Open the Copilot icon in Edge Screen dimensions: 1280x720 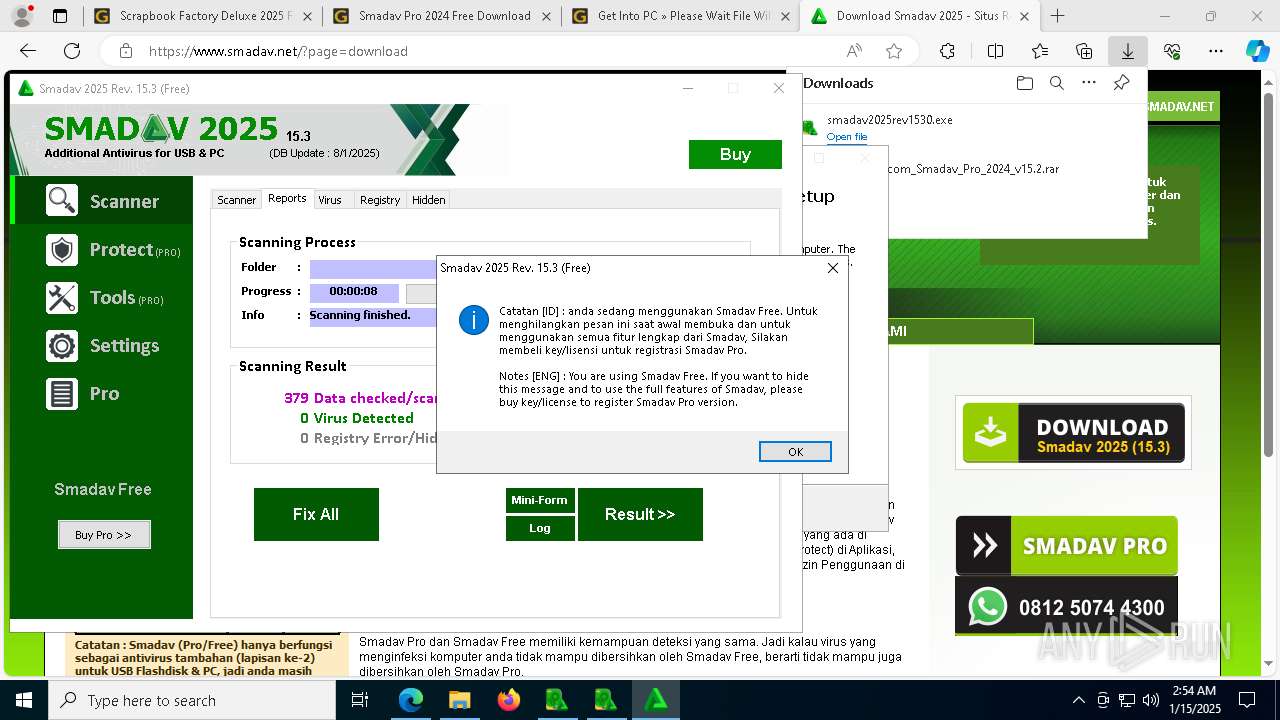[1257, 51]
